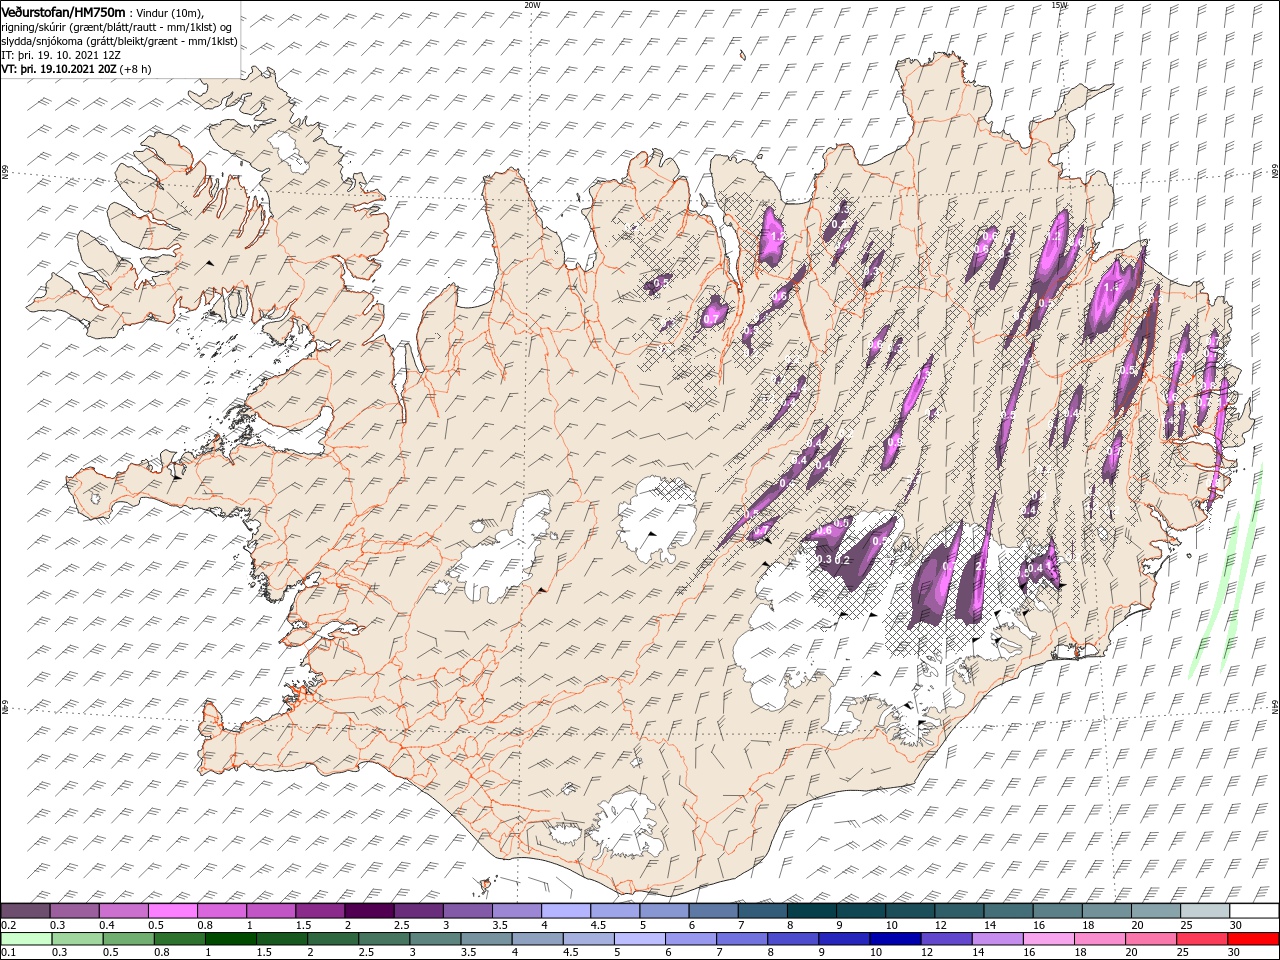Screen dimensions: 1280x960
Task: Select upper legend swatch between 12 and 14
Action: coord(959,911)
